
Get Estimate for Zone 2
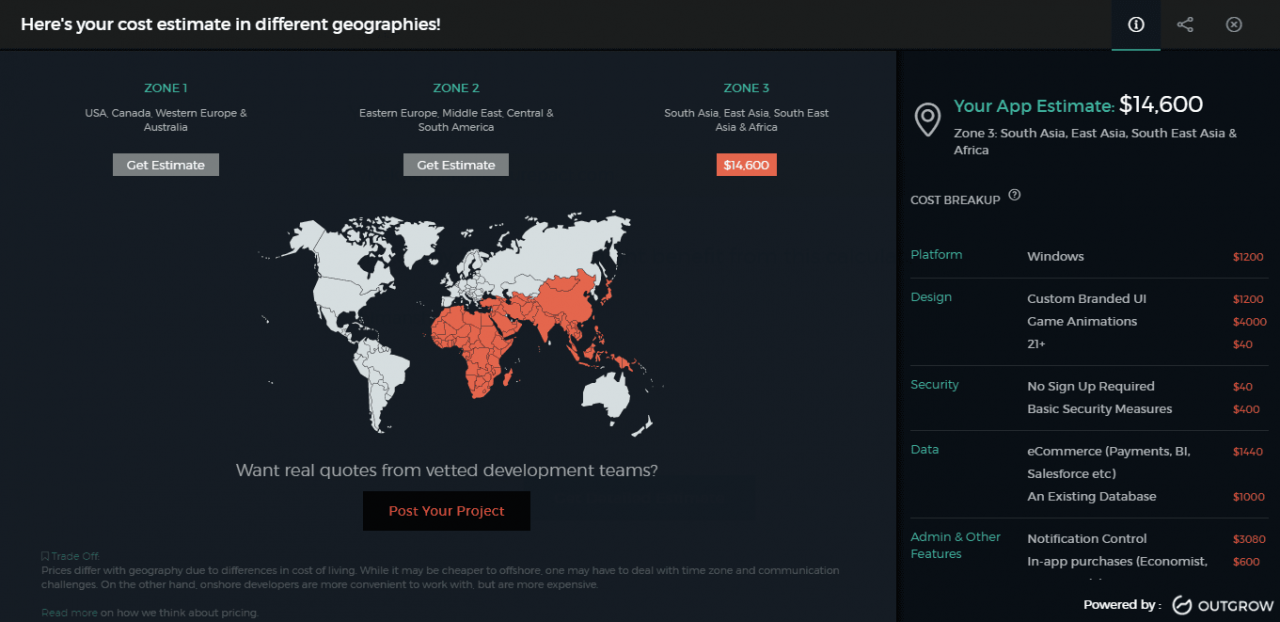coord(456,165)
